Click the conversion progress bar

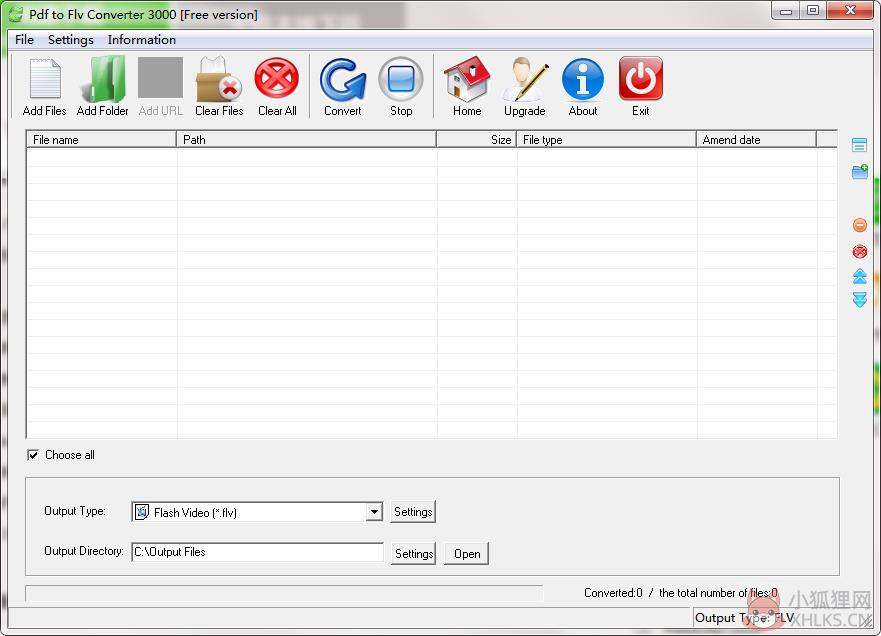[284, 593]
